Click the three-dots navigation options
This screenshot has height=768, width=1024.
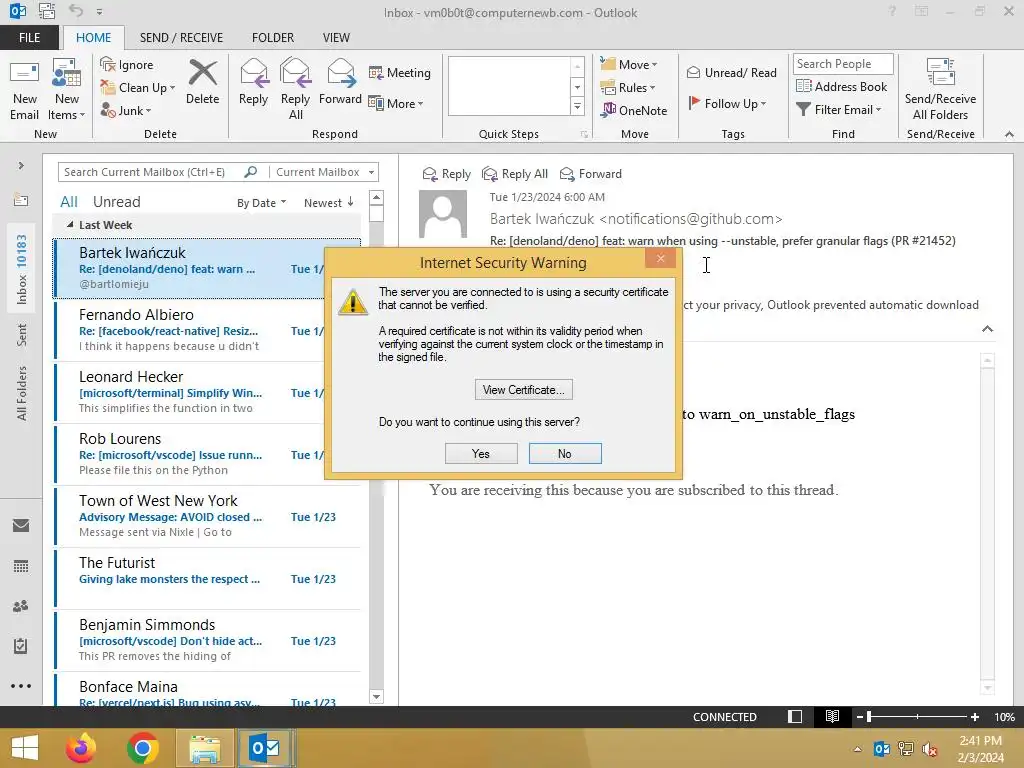(x=21, y=686)
